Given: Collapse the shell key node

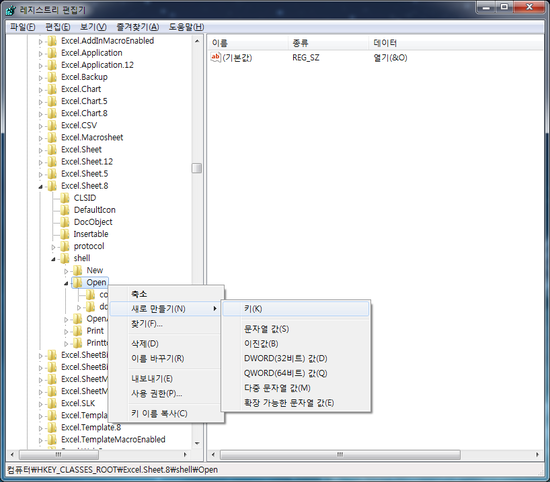Looking at the screenshot, I should coord(53,259).
